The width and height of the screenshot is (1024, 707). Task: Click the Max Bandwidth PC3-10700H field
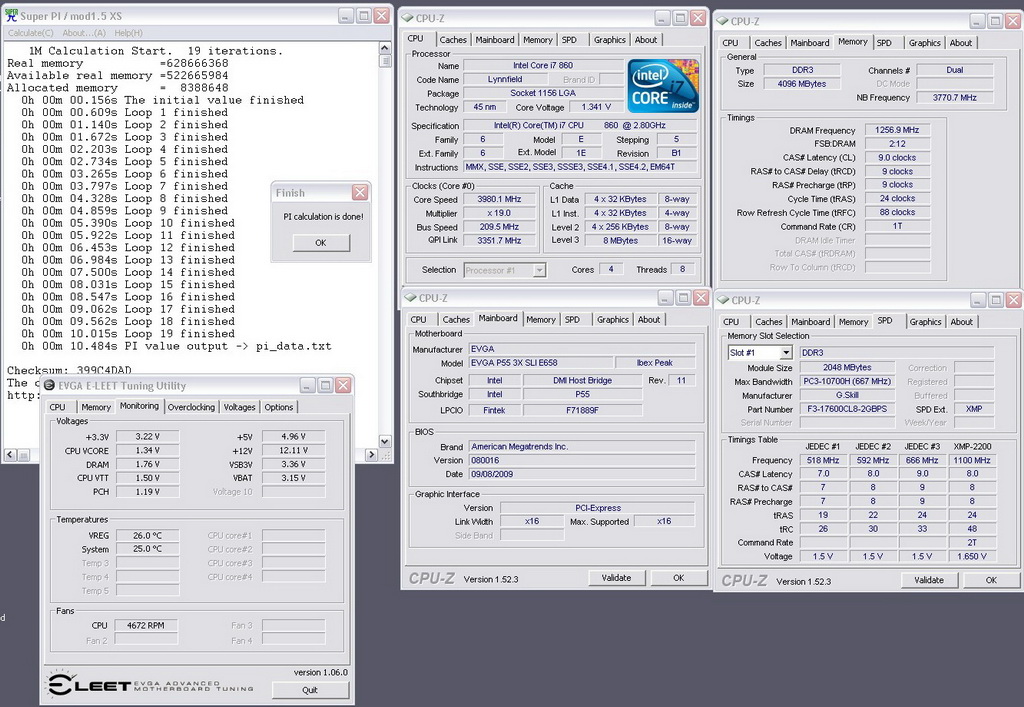[x=847, y=382]
